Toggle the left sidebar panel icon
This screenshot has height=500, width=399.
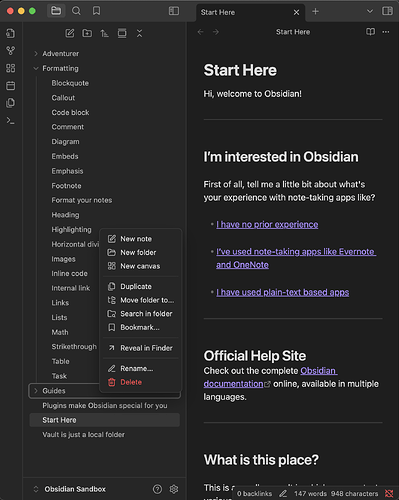coord(174,11)
